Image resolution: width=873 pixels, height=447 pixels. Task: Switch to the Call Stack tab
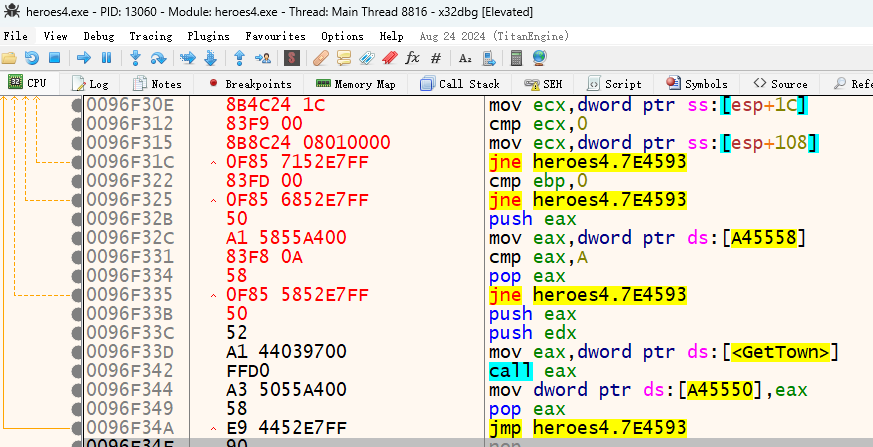(x=460, y=84)
